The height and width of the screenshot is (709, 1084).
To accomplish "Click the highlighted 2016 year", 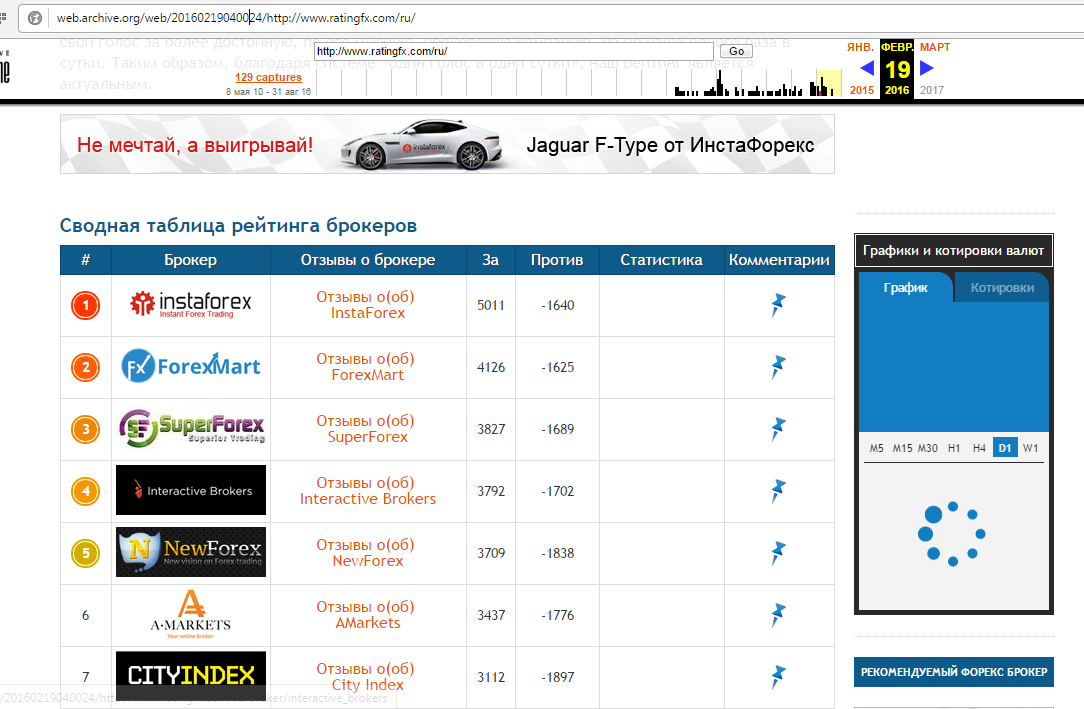I will [x=897, y=90].
